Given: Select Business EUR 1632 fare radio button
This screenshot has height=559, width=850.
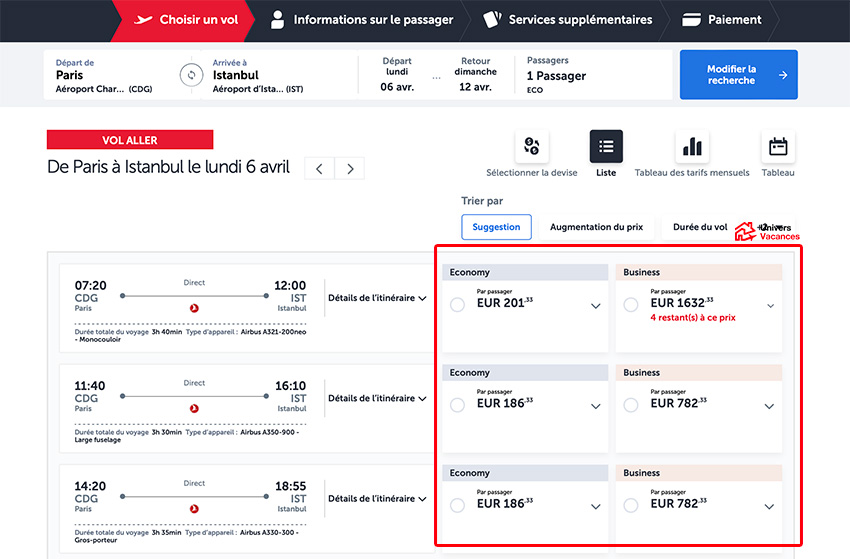Looking at the screenshot, I should pyautogui.click(x=631, y=305).
